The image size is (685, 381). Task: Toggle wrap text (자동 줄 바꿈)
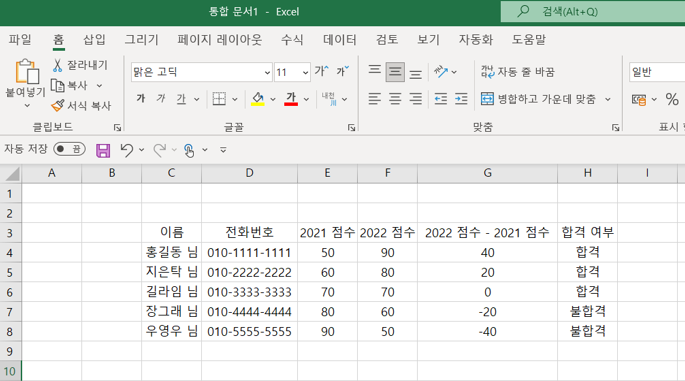coord(518,72)
